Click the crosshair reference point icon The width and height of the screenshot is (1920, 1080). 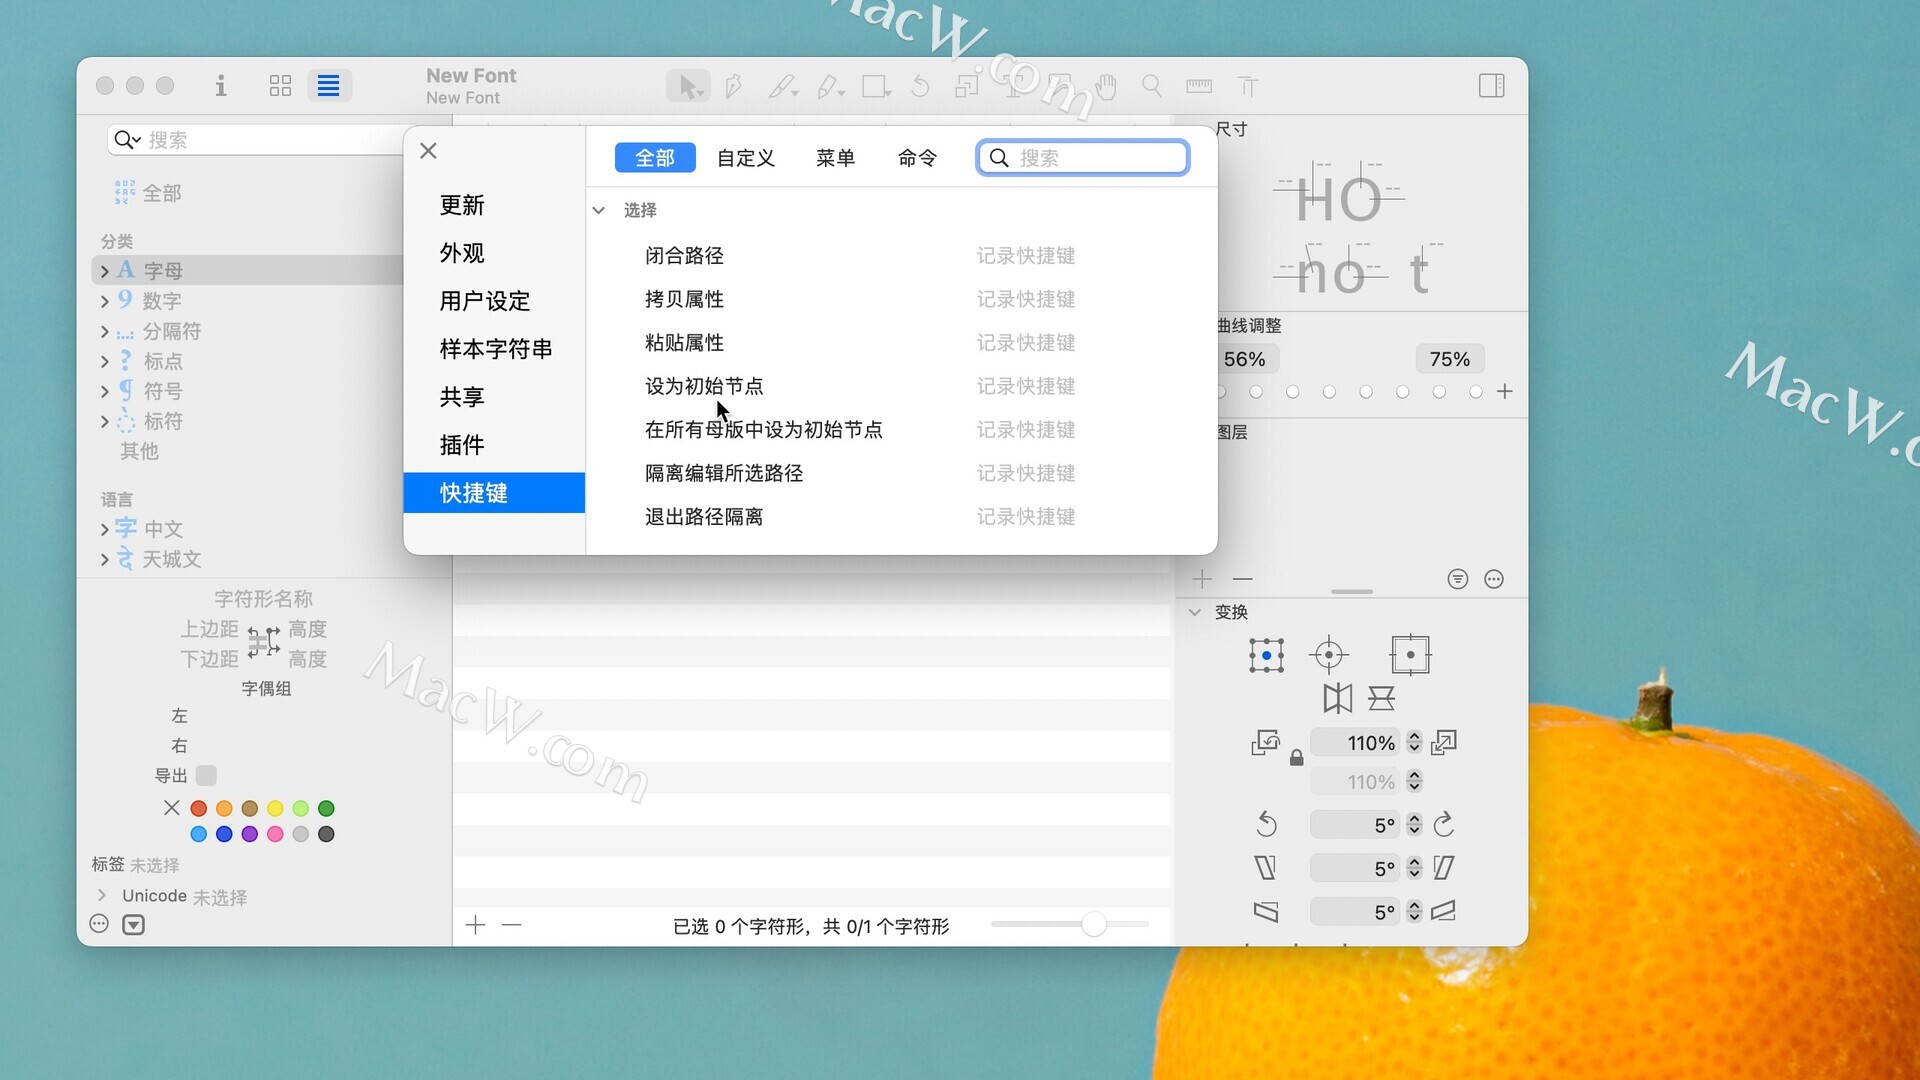tap(1329, 656)
